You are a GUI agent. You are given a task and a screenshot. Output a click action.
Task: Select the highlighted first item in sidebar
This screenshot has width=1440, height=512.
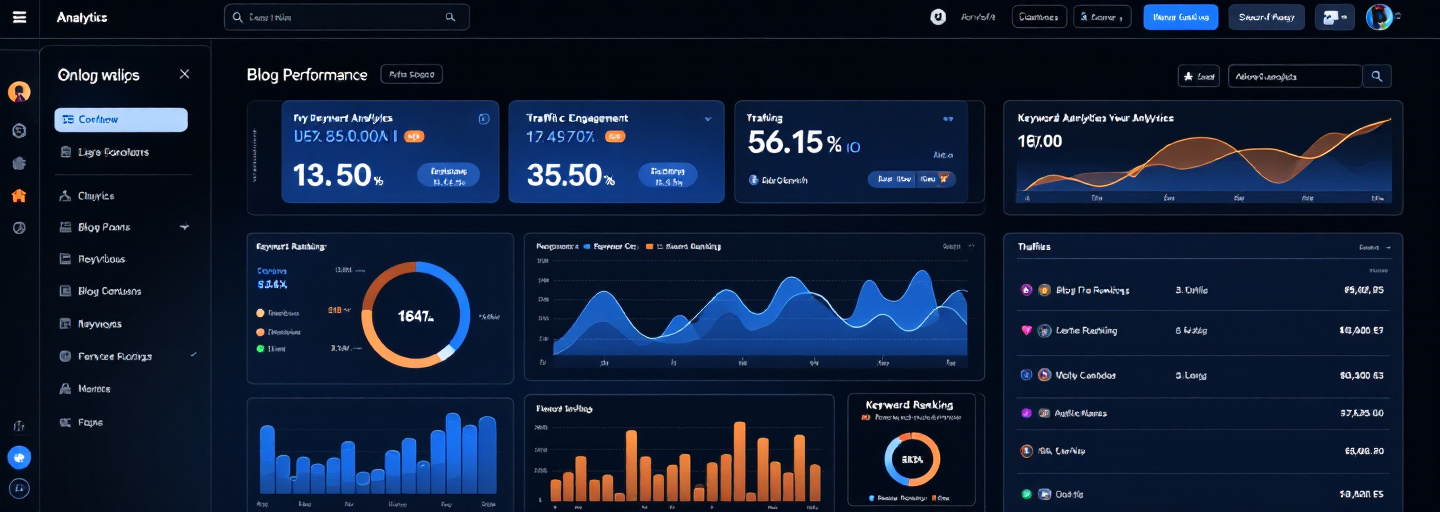coord(121,120)
